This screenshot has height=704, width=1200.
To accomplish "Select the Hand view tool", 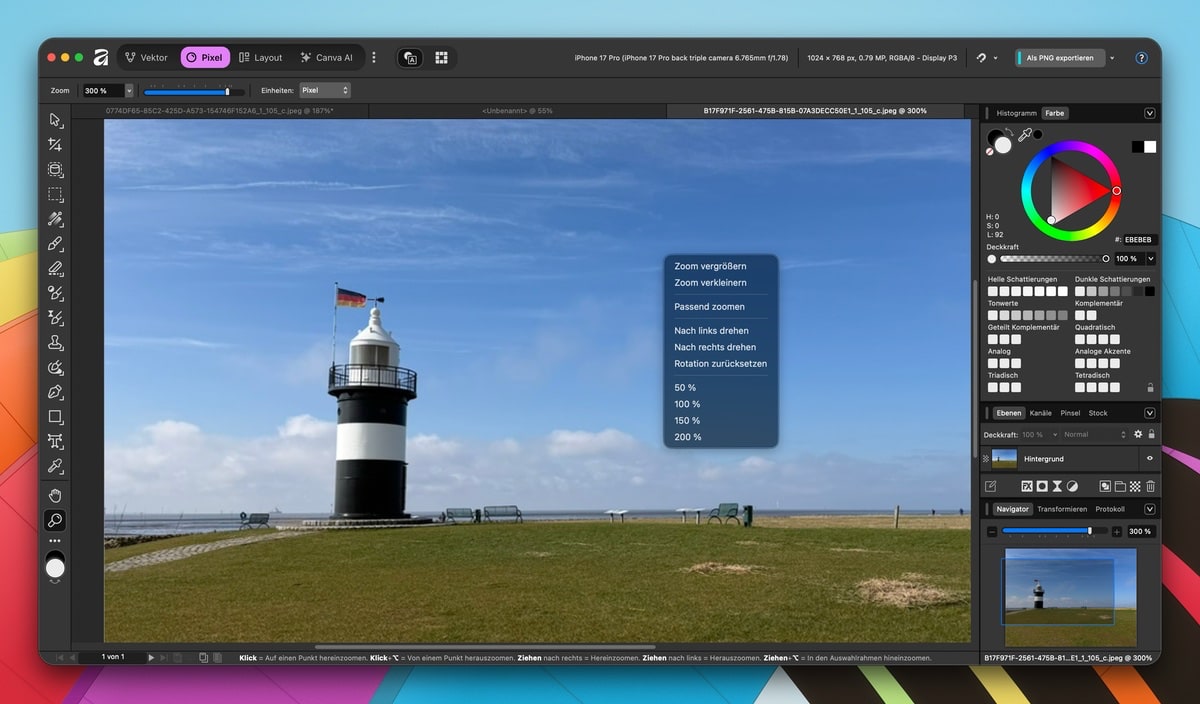I will tap(55, 495).
